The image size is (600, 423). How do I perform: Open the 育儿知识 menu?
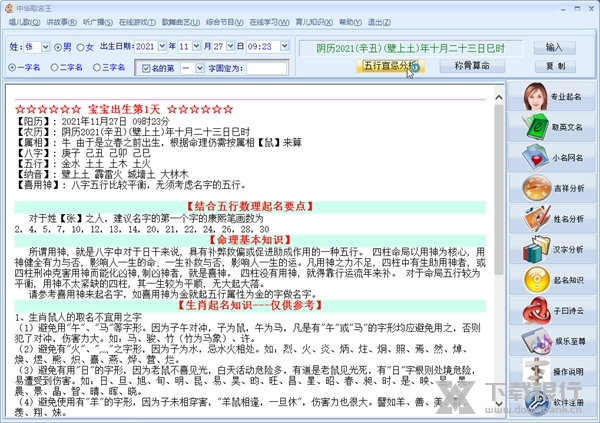pyautogui.click(x=314, y=22)
